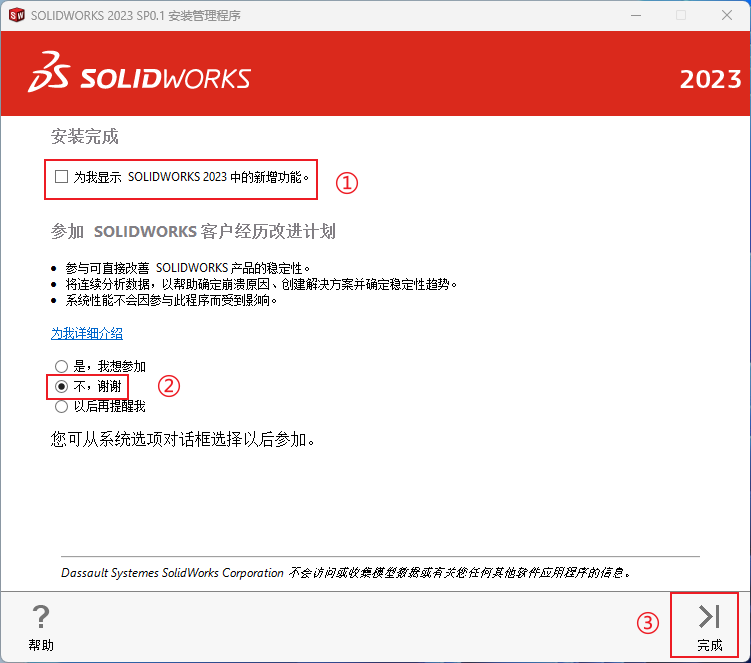Click the 参加 SOLIDWORKS 客户经历改进计划 heading
This screenshot has height=663, width=751.
click(193, 231)
